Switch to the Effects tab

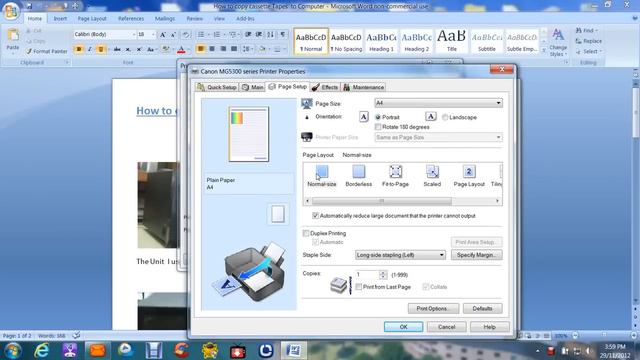(325, 87)
